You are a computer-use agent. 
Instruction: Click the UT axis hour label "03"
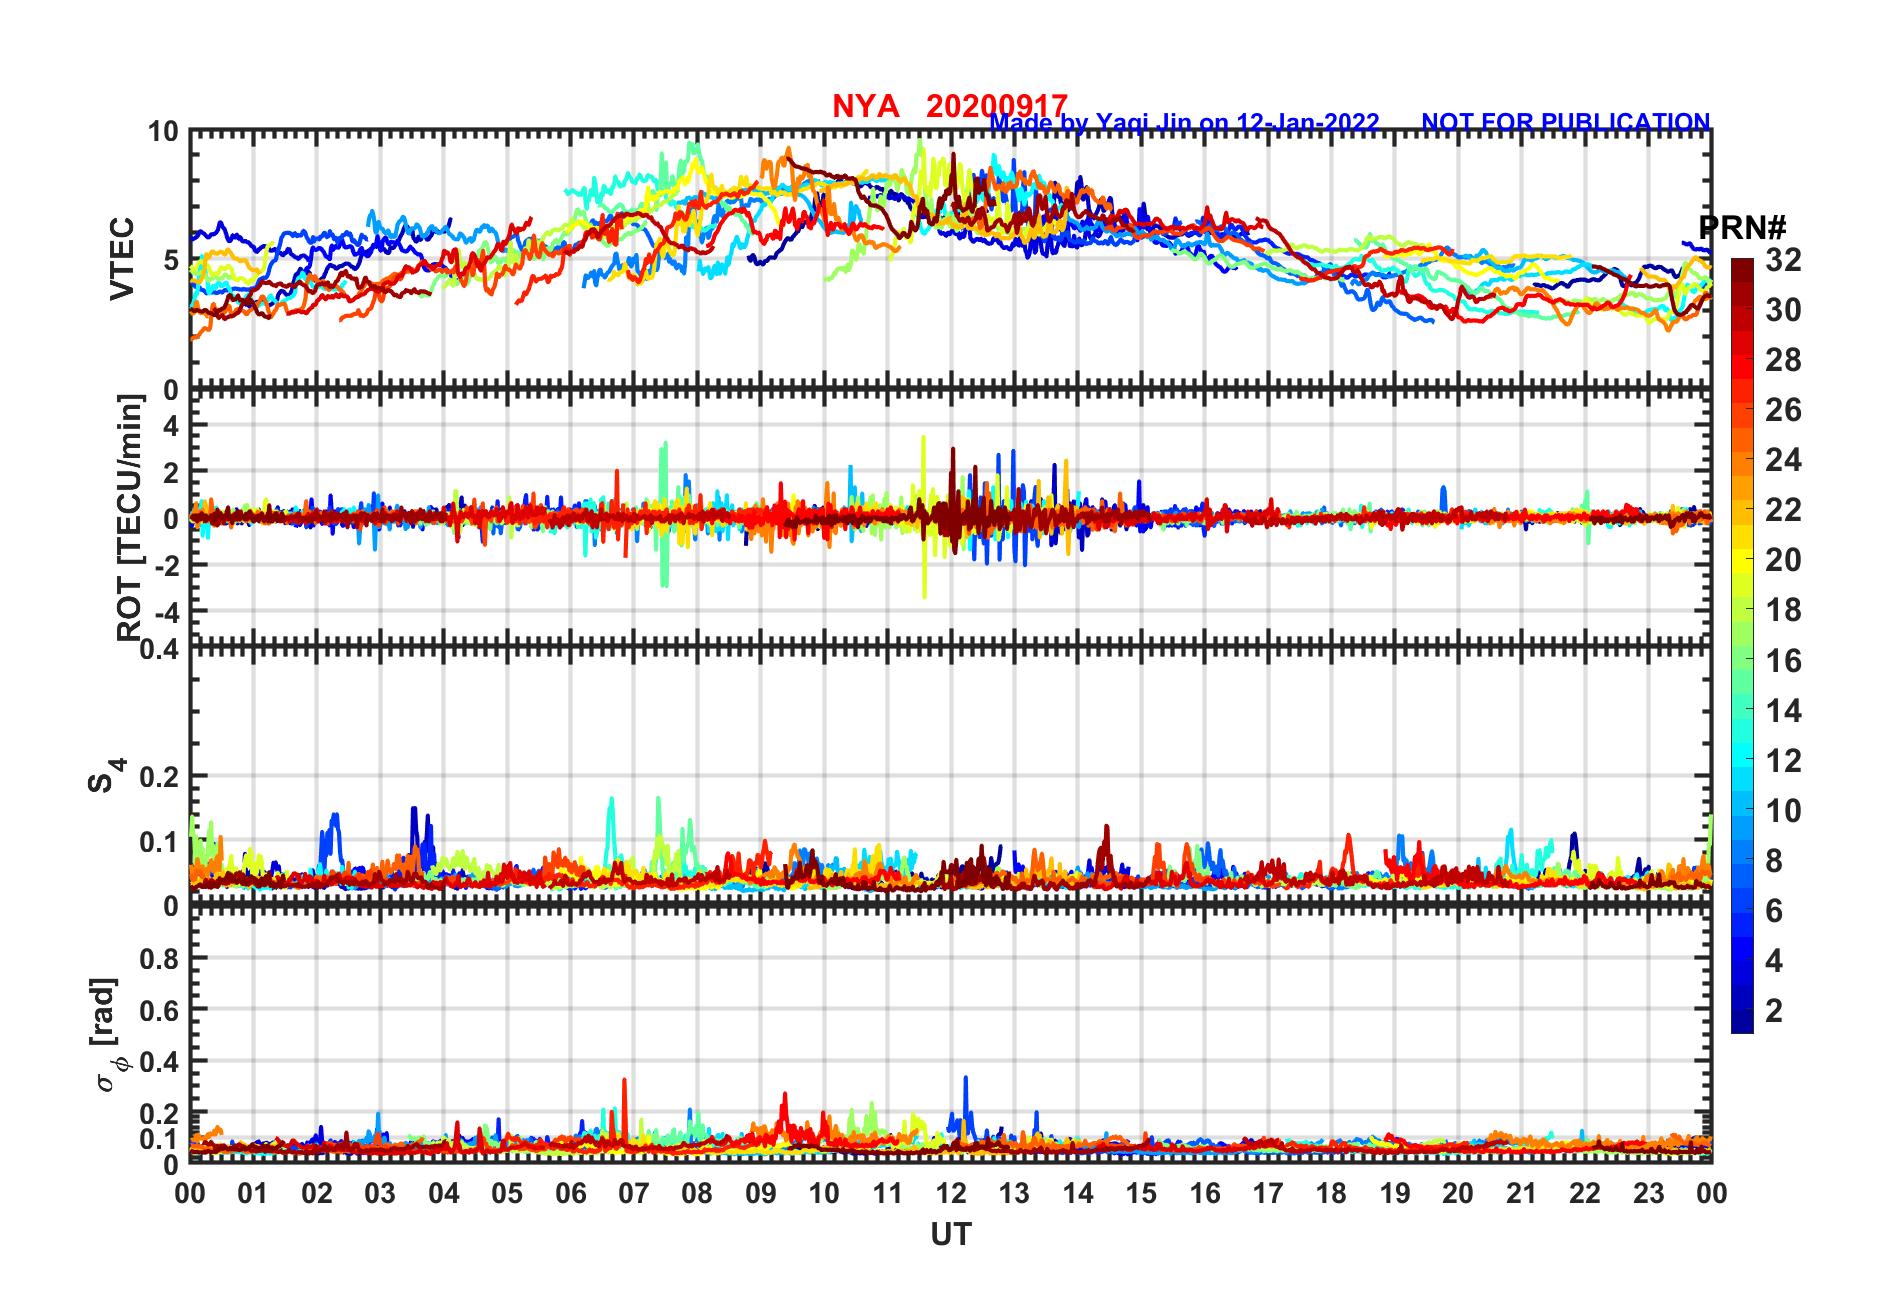click(x=380, y=1193)
